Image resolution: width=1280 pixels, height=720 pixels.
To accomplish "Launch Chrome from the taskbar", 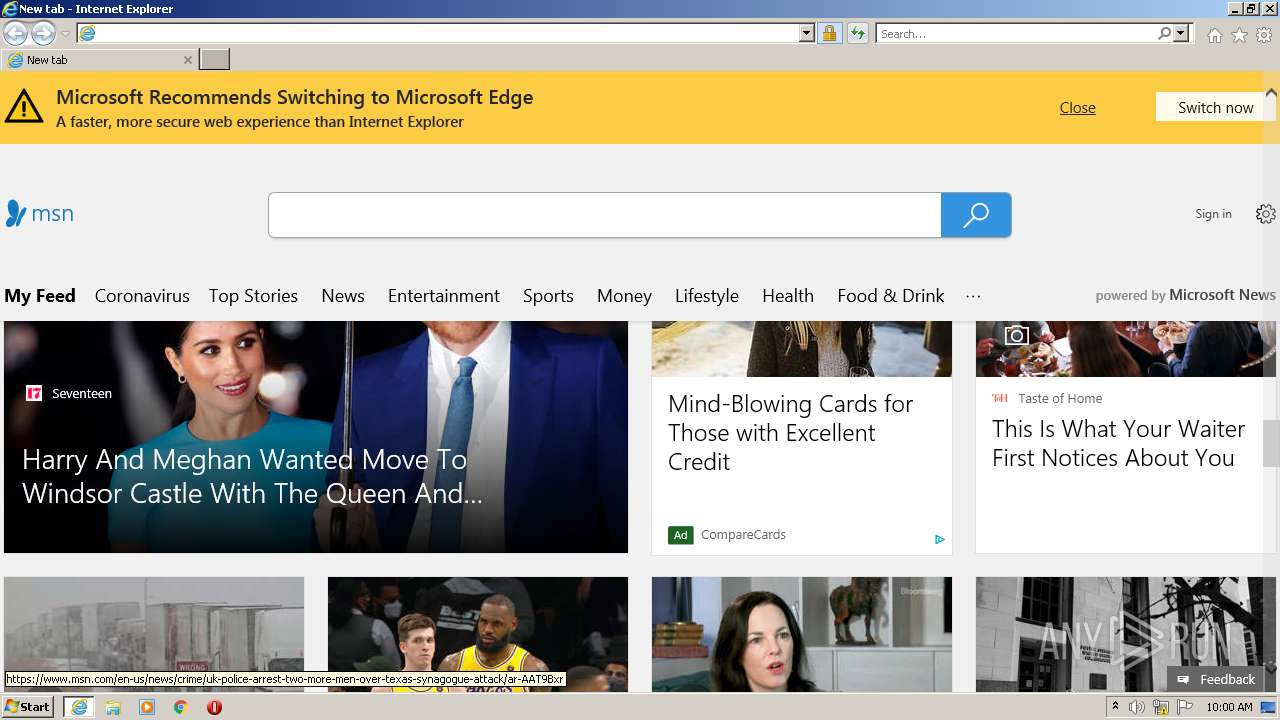I will point(181,707).
